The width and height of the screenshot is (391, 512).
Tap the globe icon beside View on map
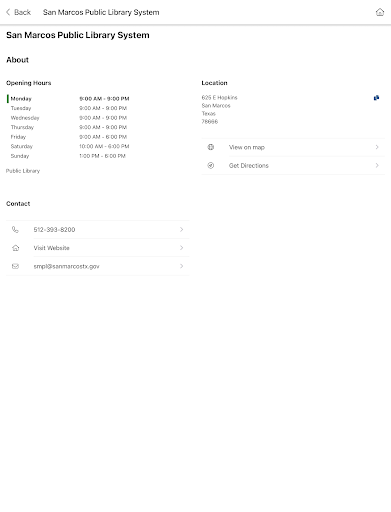point(211,147)
